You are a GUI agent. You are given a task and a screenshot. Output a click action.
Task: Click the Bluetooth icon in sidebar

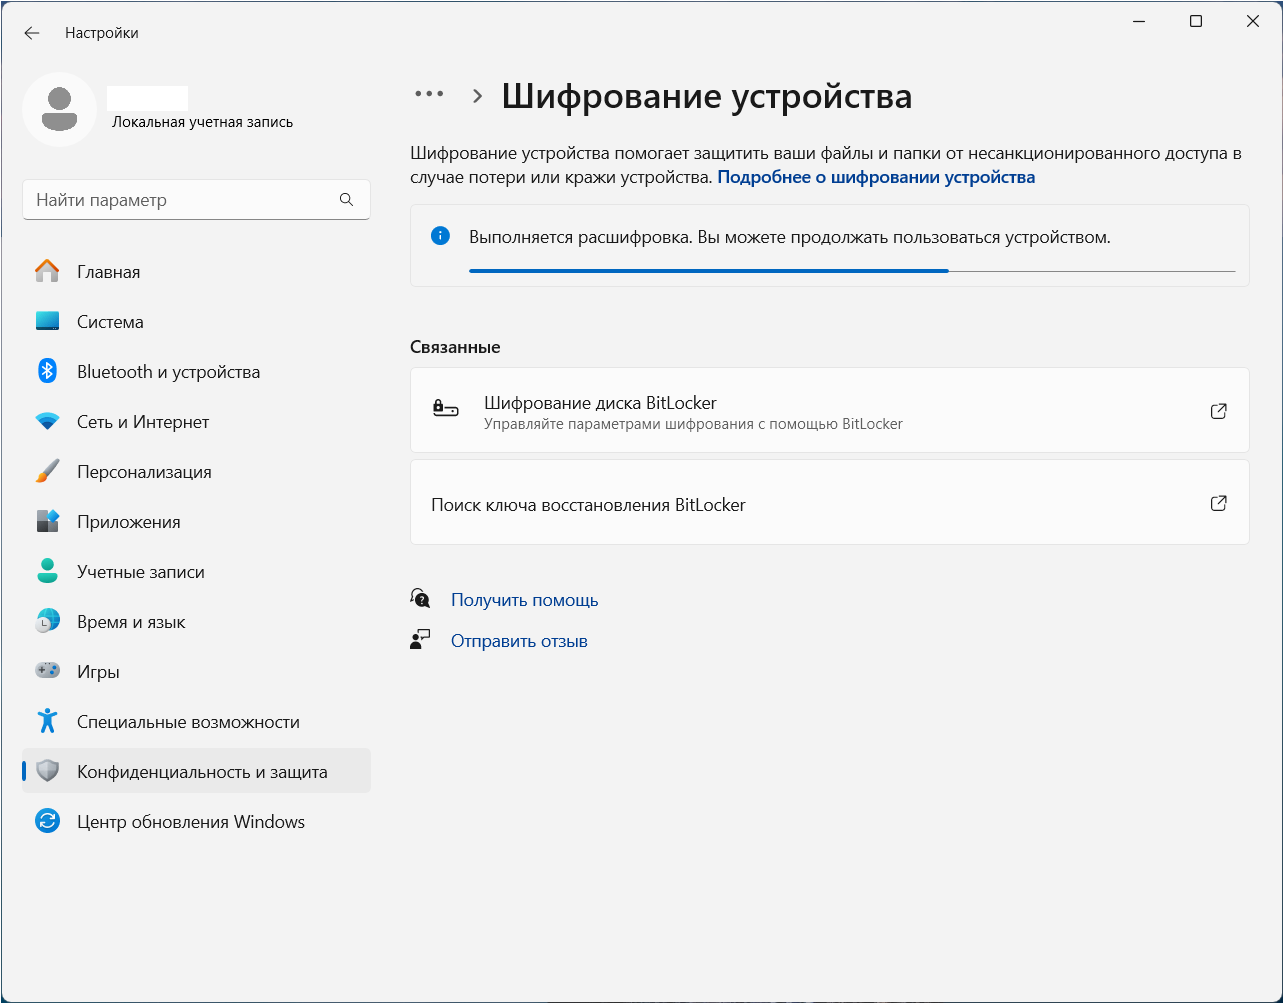(47, 371)
